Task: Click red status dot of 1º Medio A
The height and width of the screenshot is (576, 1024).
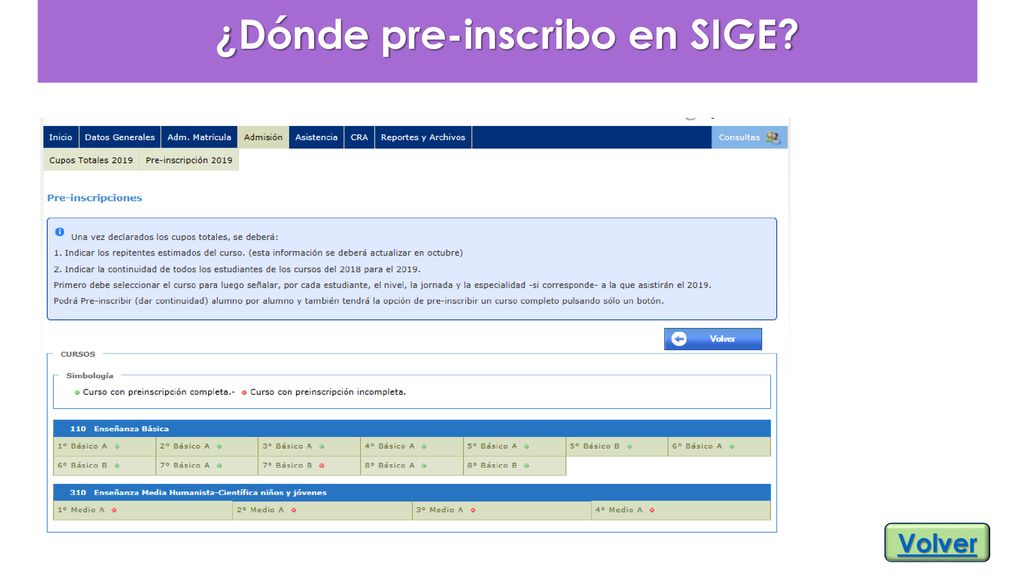Action: (114, 510)
